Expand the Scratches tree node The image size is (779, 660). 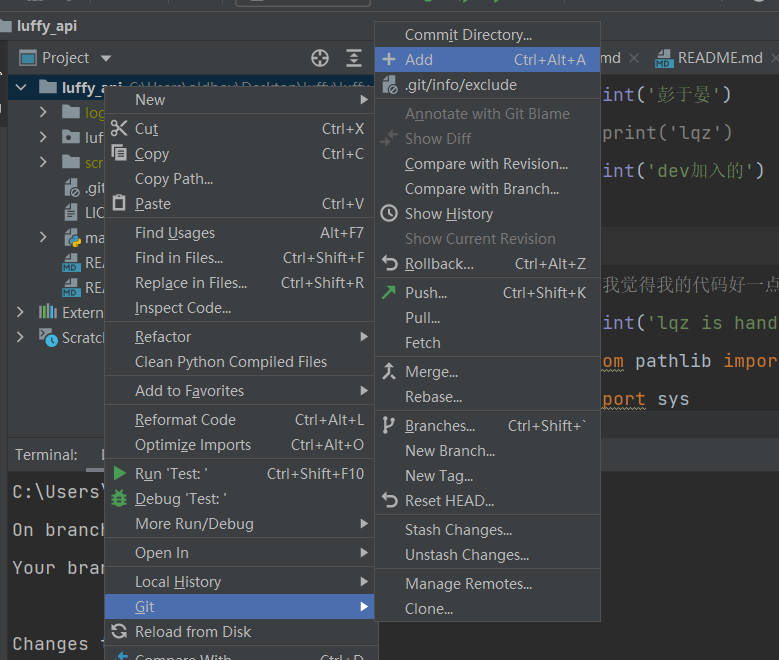coord(21,338)
